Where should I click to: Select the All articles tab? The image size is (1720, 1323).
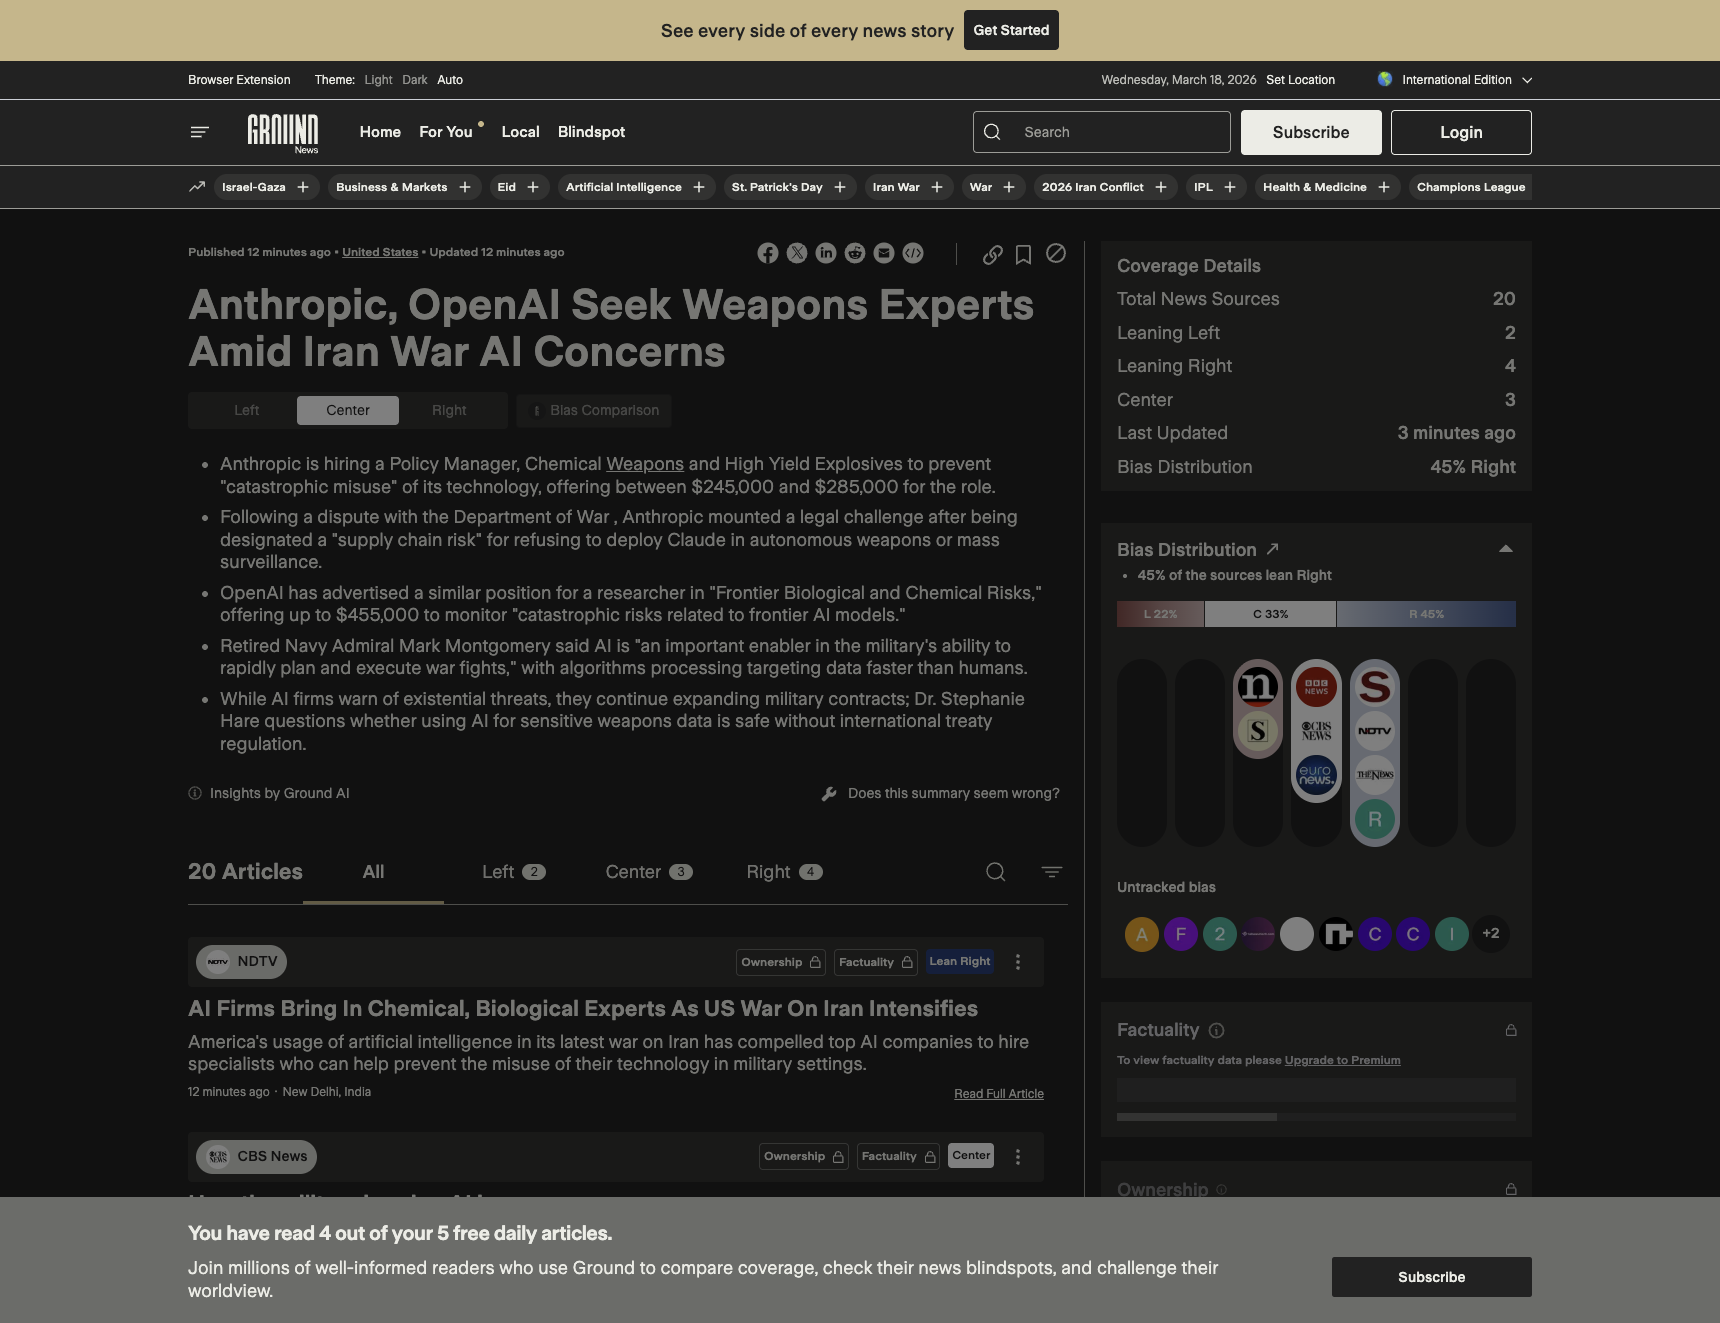(373, 872)
